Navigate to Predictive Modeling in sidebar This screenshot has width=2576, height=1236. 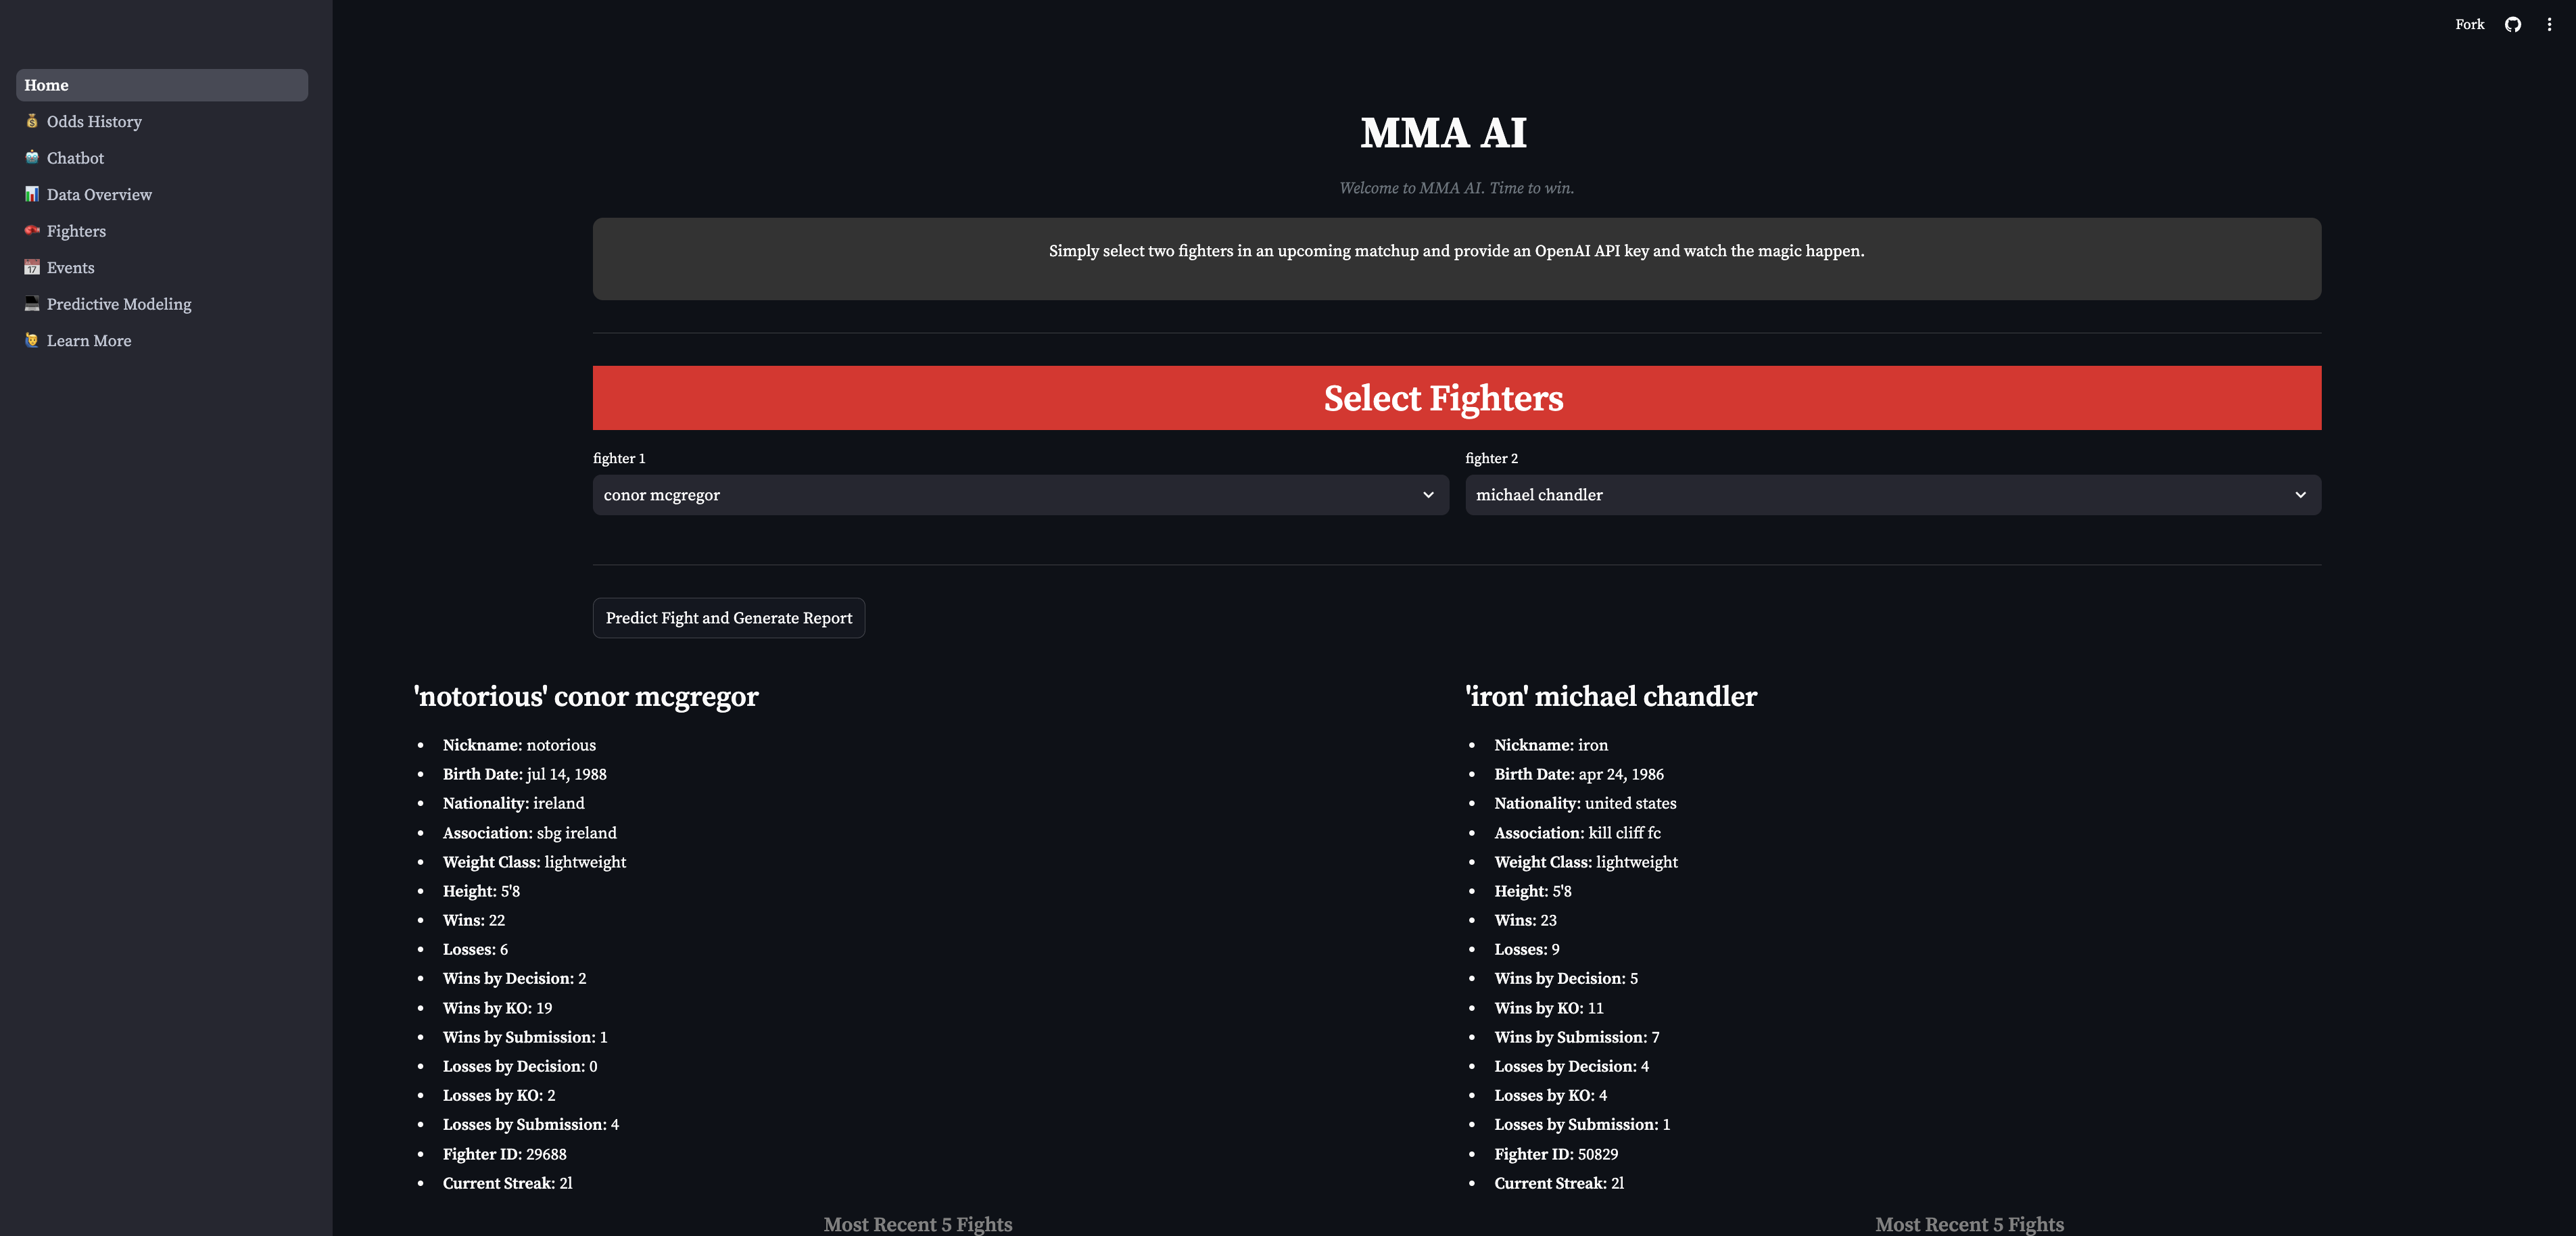pyautogui.click(x=119, y=303)
